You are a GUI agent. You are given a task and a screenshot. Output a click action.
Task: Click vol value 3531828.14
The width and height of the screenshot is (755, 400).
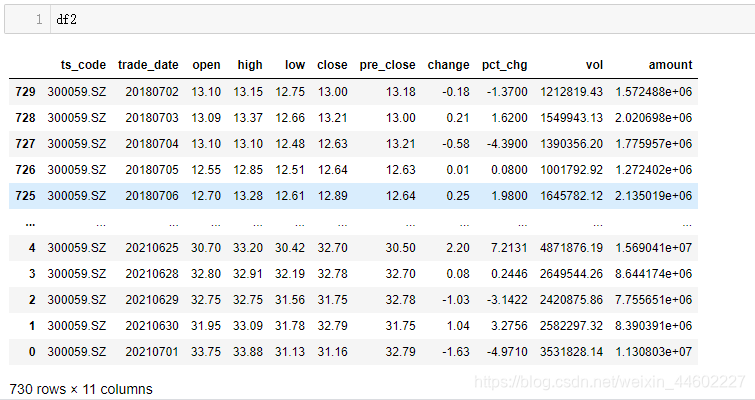coord(571,351)
